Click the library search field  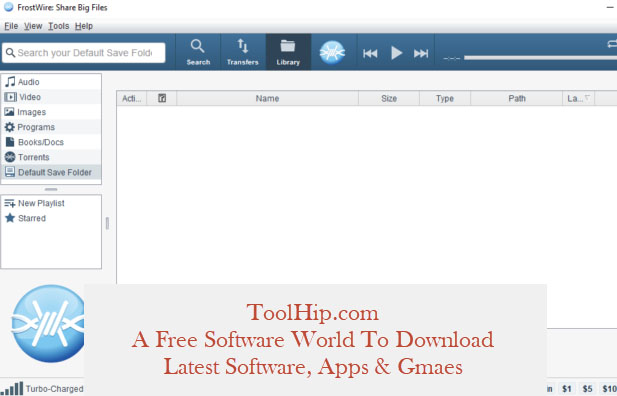pos(83,53)
